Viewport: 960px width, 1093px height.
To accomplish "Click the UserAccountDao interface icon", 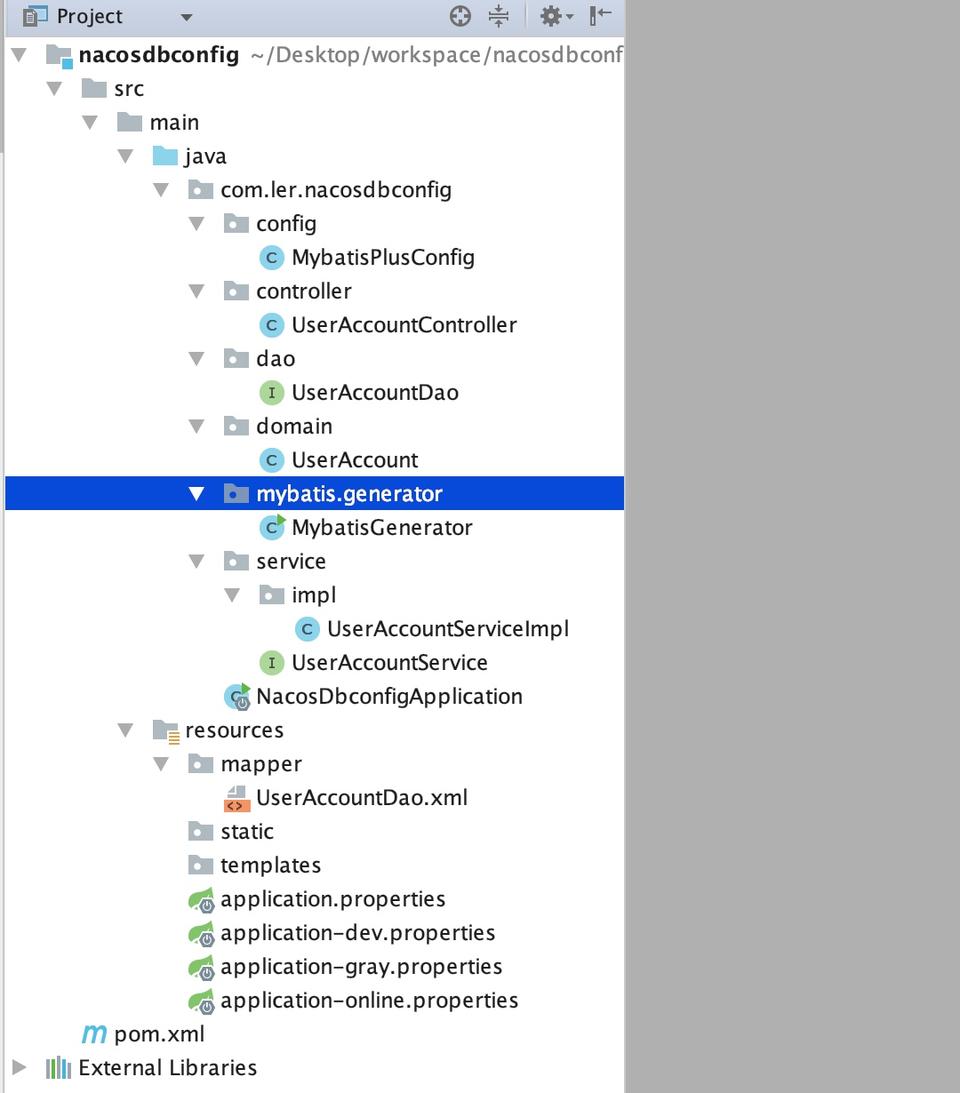I will coord(271,393).
